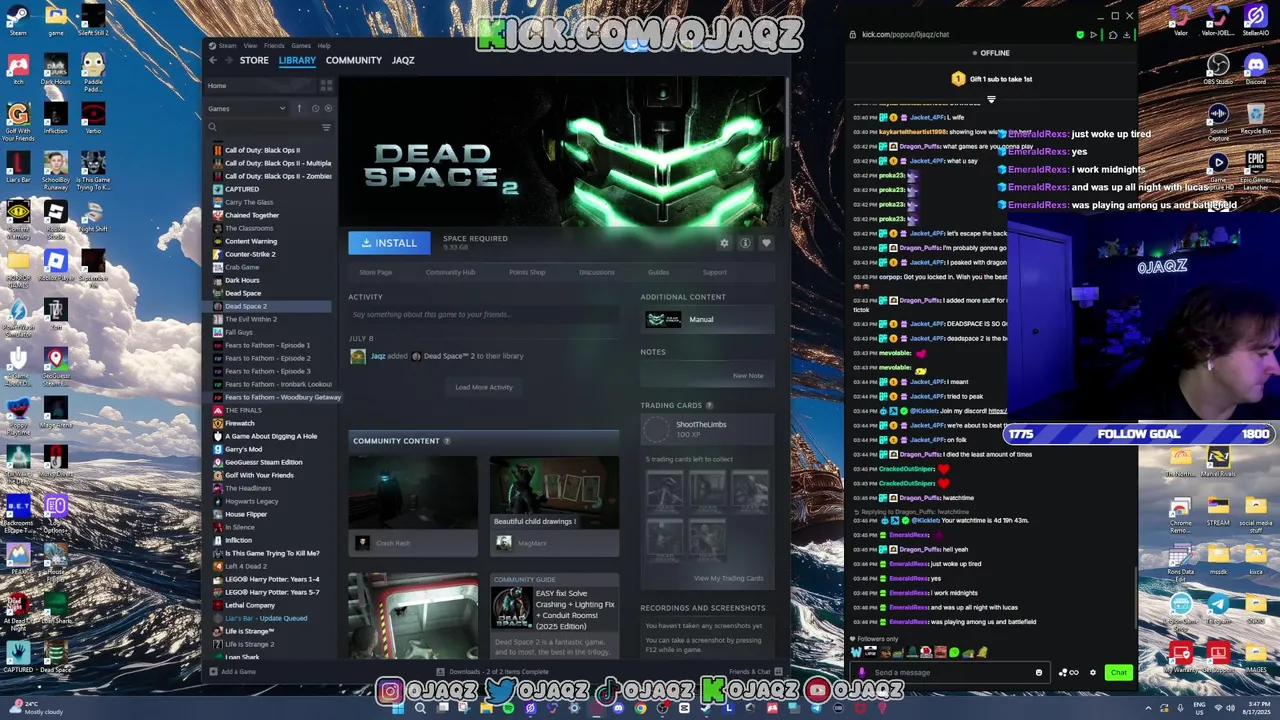Select Counter-Strike 2 in library list
The height and width of the screenshot is (720, 1280).
pos(250,254)
